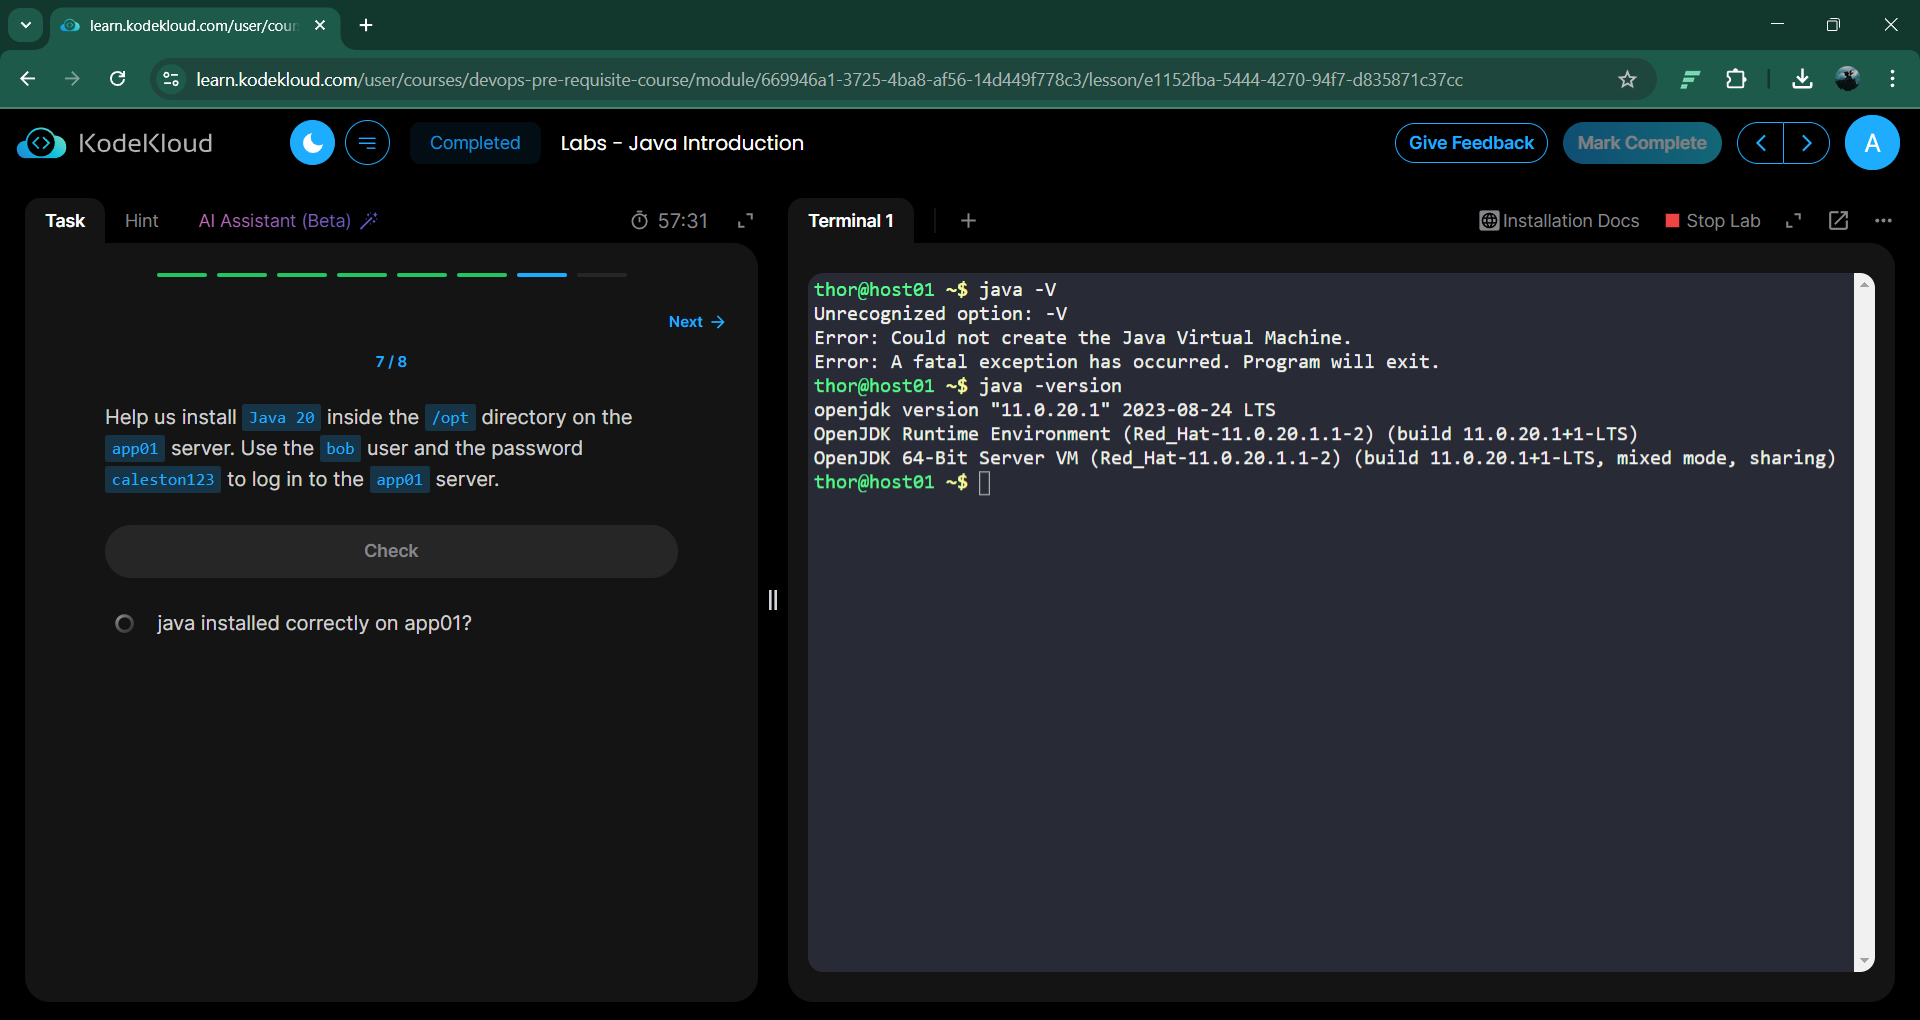Switch to the Hint tab
The height and width of the screenshot is (1020, 1920).
tap(141, 221)
